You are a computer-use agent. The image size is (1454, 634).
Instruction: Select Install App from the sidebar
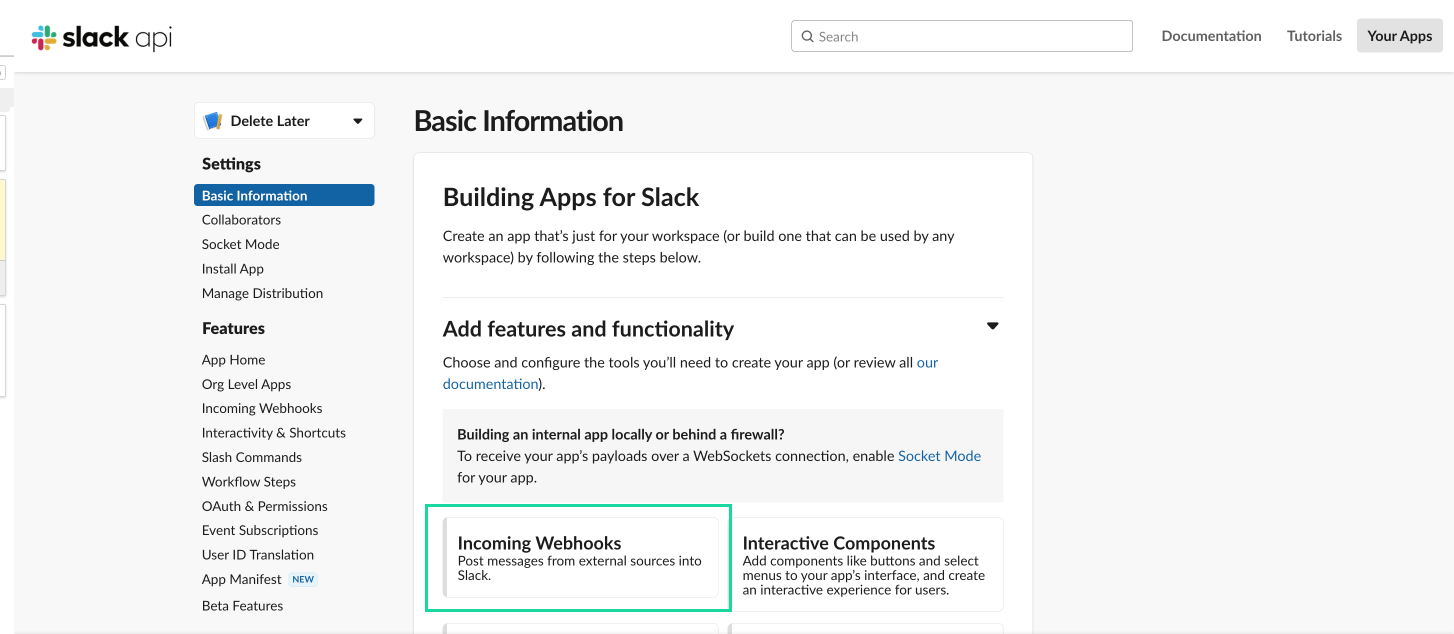coord(232,268)
